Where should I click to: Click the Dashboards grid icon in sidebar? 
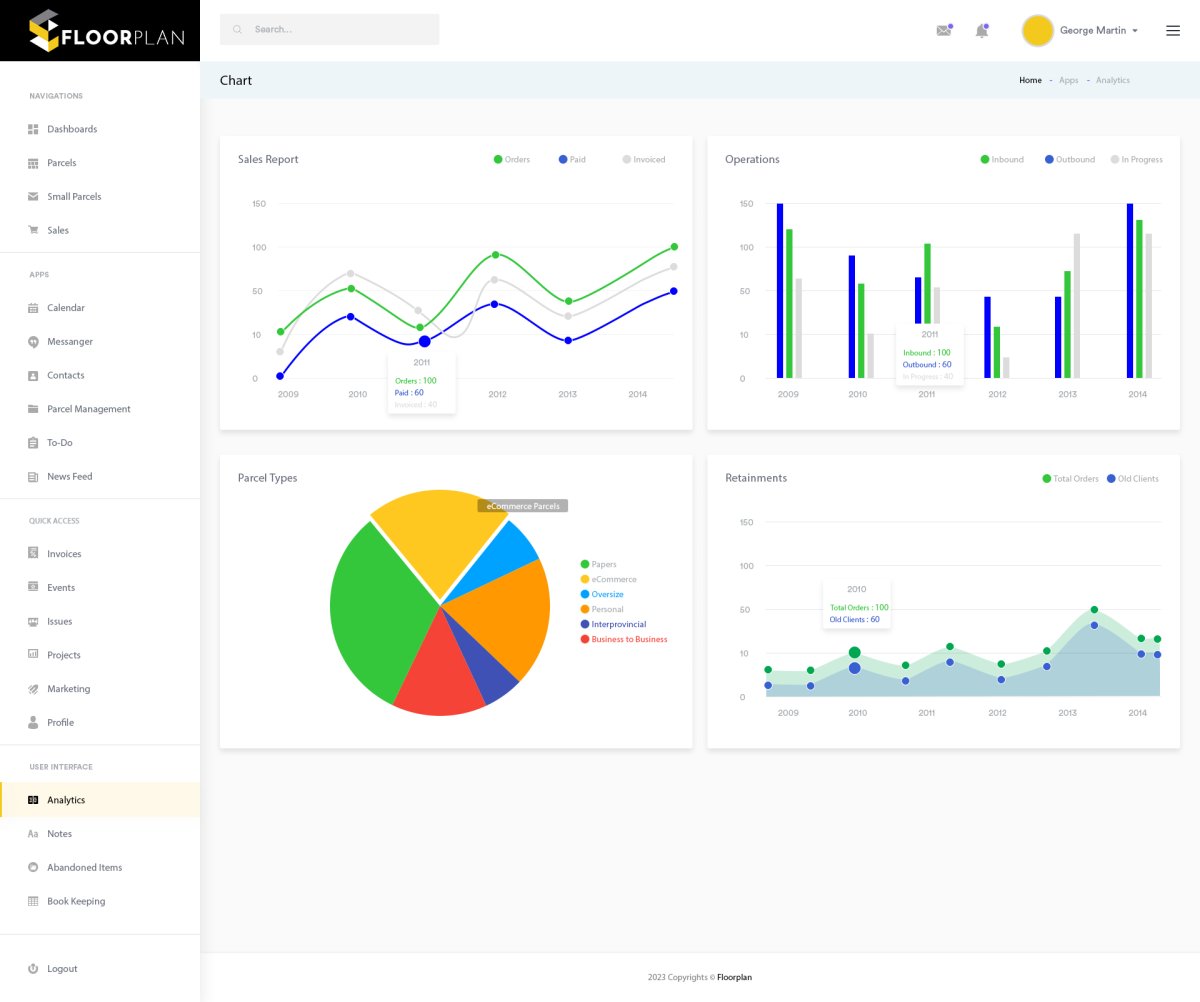(33, 129)
